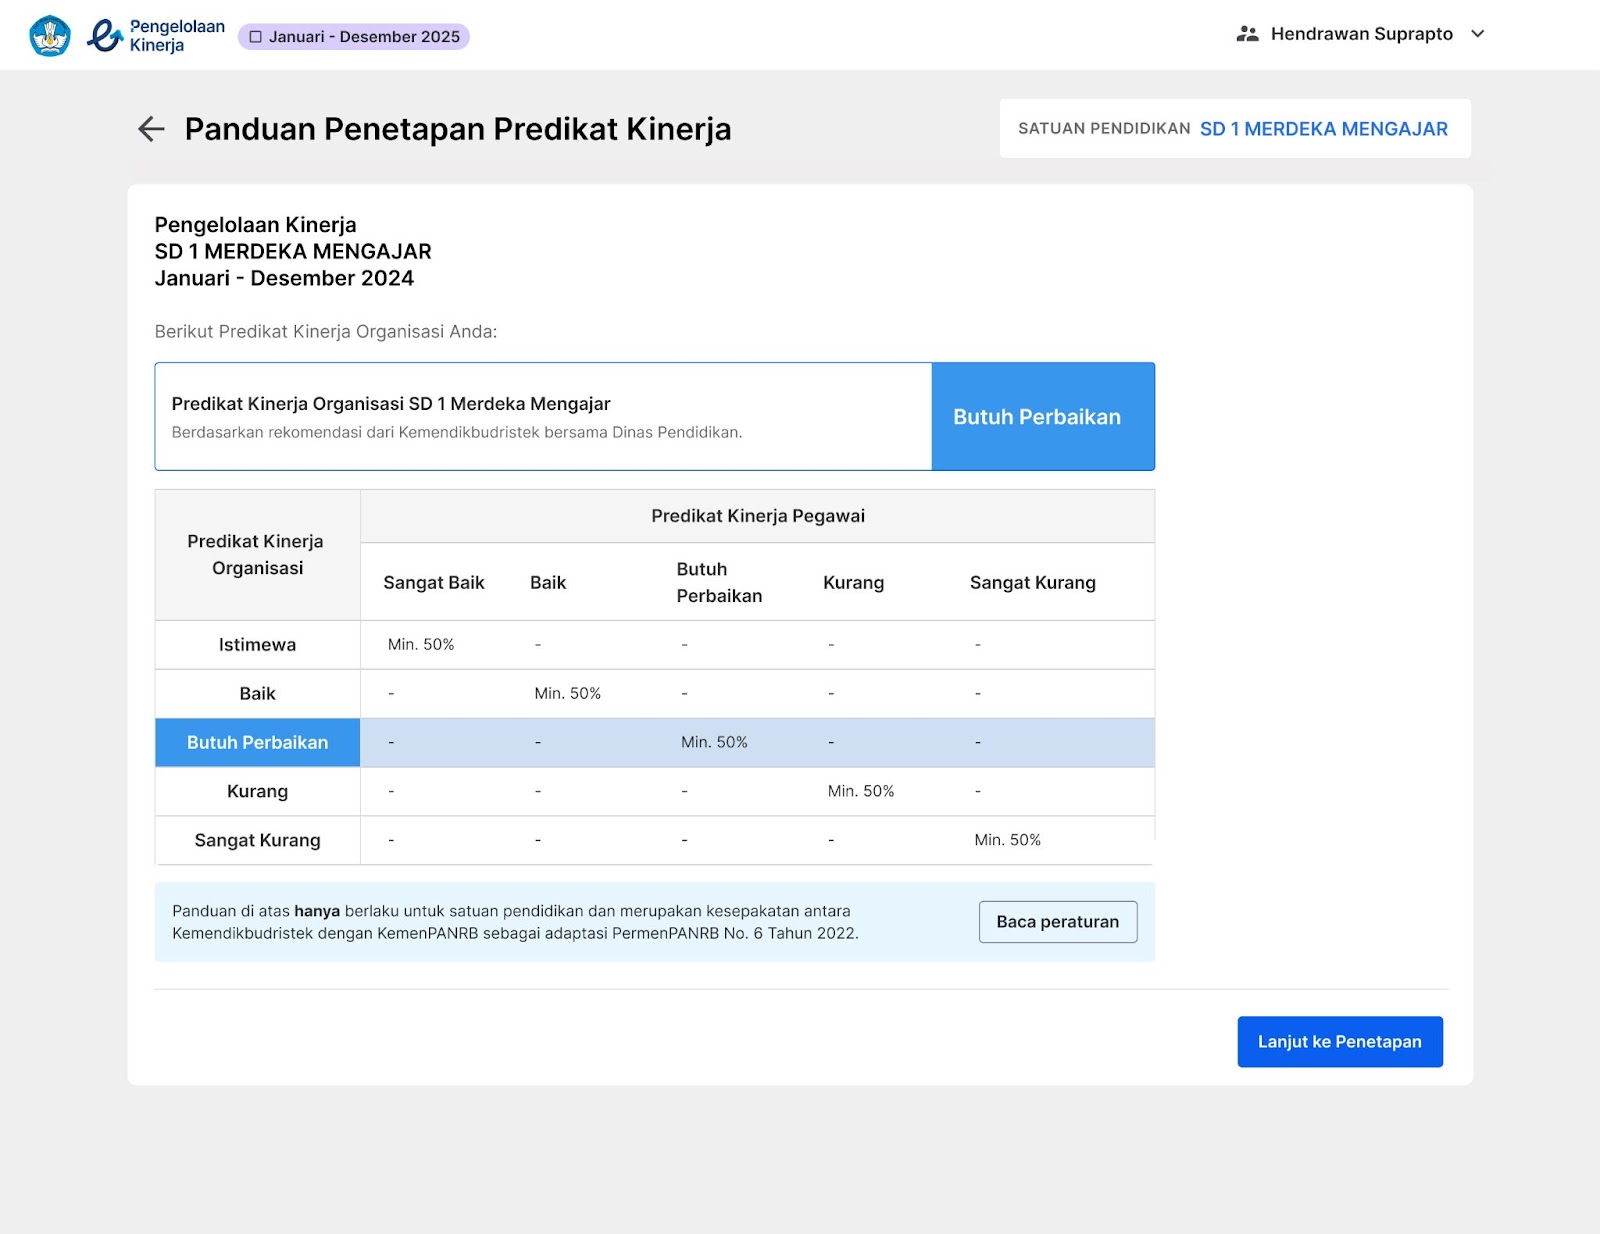This screenshot has width=1600, height=1234.
Task: Select the Sangat Kurang row label
Action: click(258, 841)
